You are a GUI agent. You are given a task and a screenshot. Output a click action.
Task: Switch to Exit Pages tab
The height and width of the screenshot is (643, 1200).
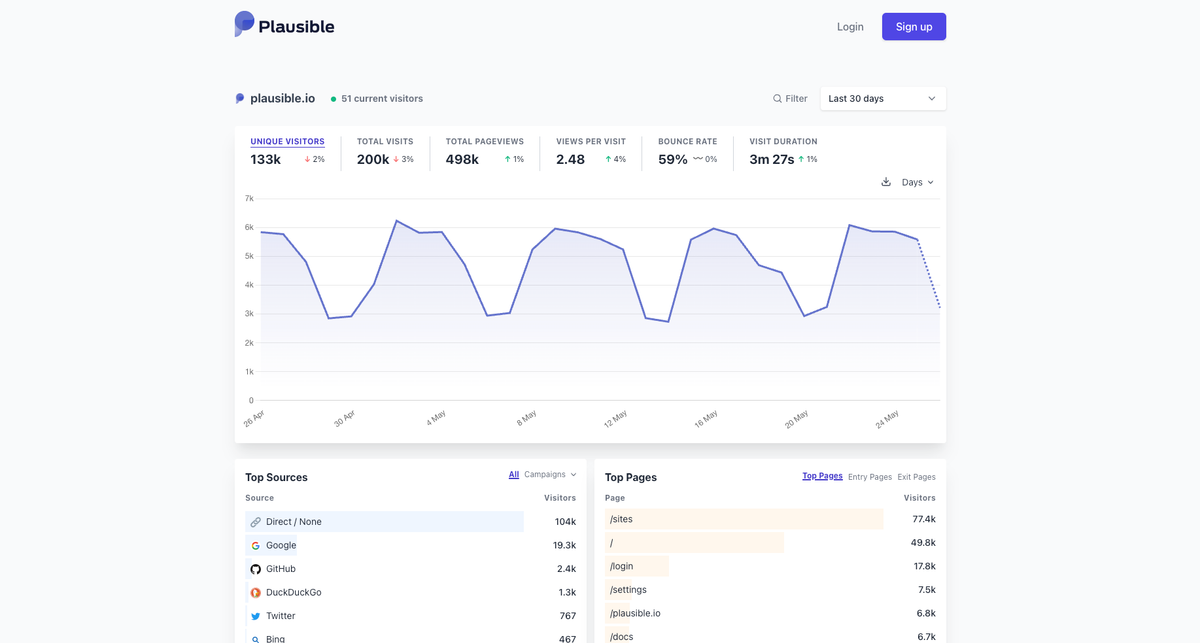(917, 477)
